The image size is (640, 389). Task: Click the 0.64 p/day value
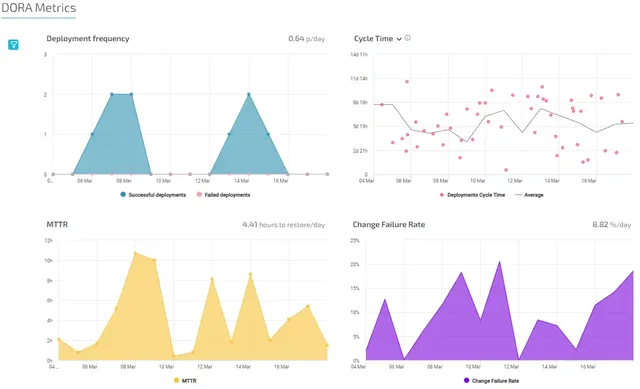point(307,38)
